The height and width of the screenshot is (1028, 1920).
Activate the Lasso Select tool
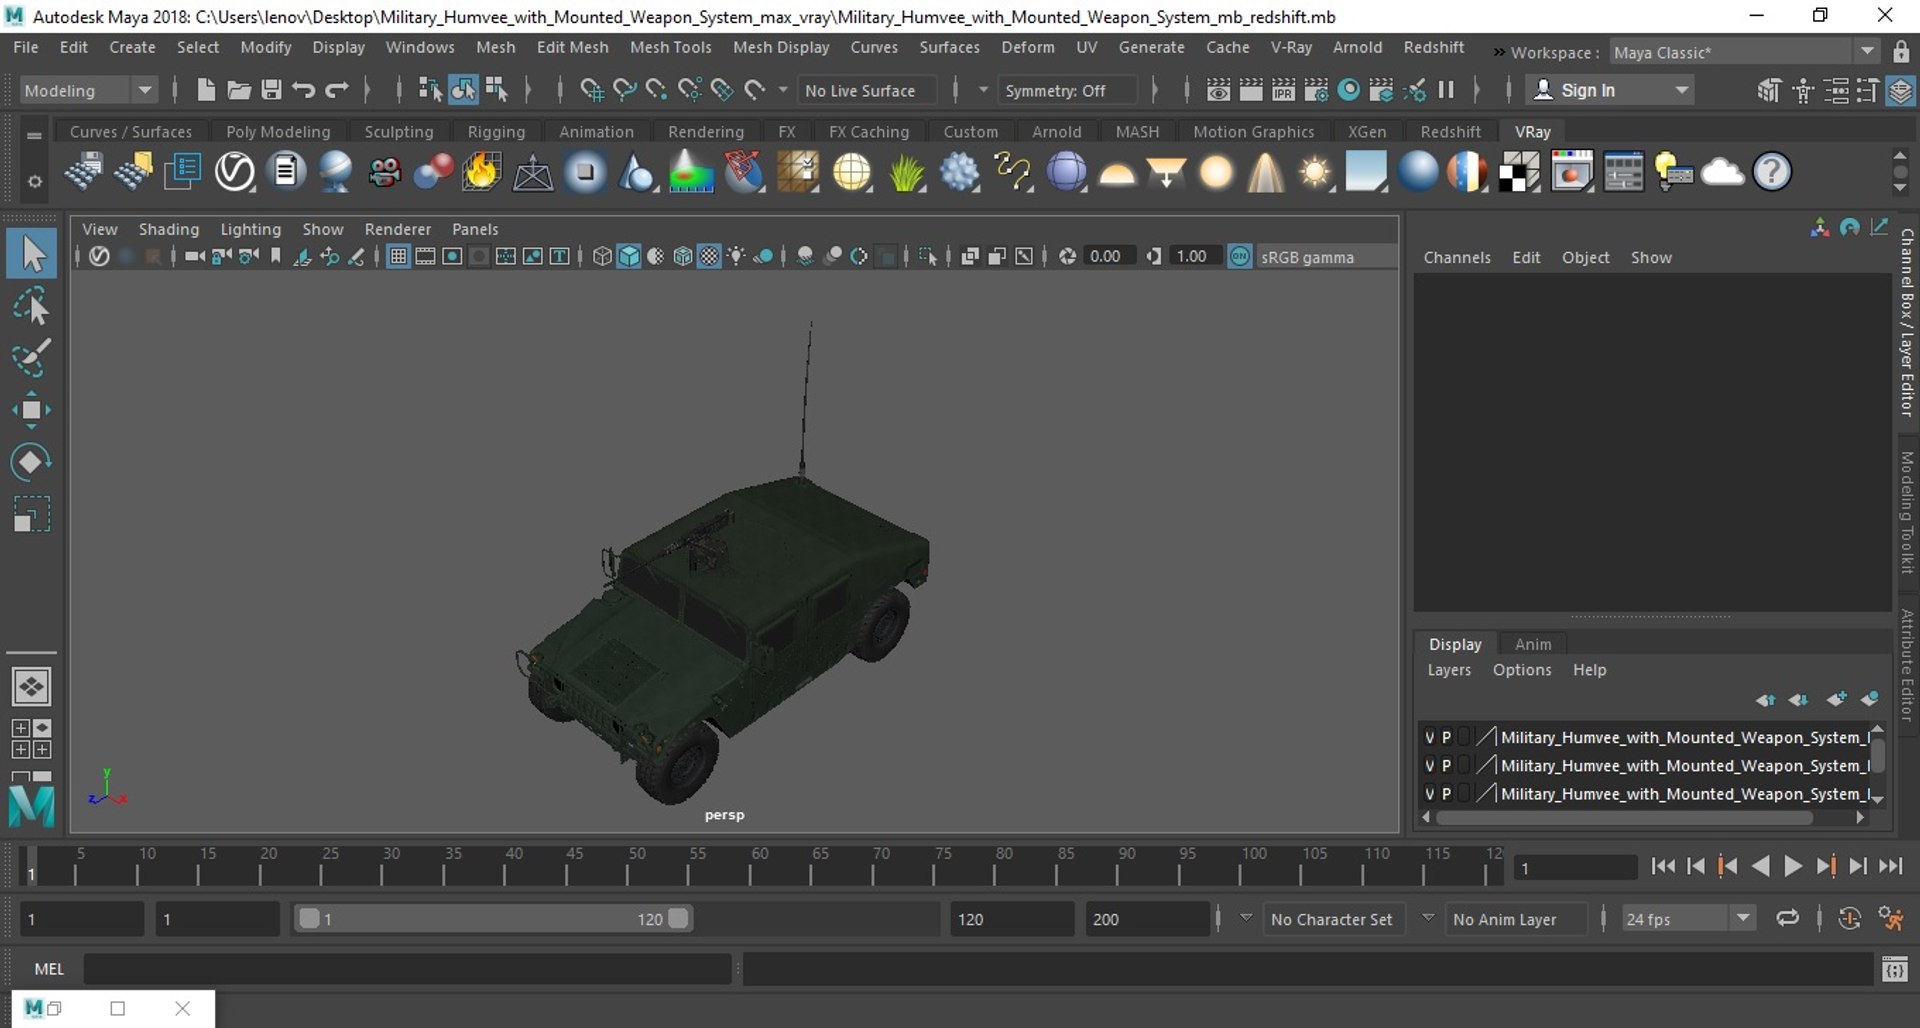[32, 306]
